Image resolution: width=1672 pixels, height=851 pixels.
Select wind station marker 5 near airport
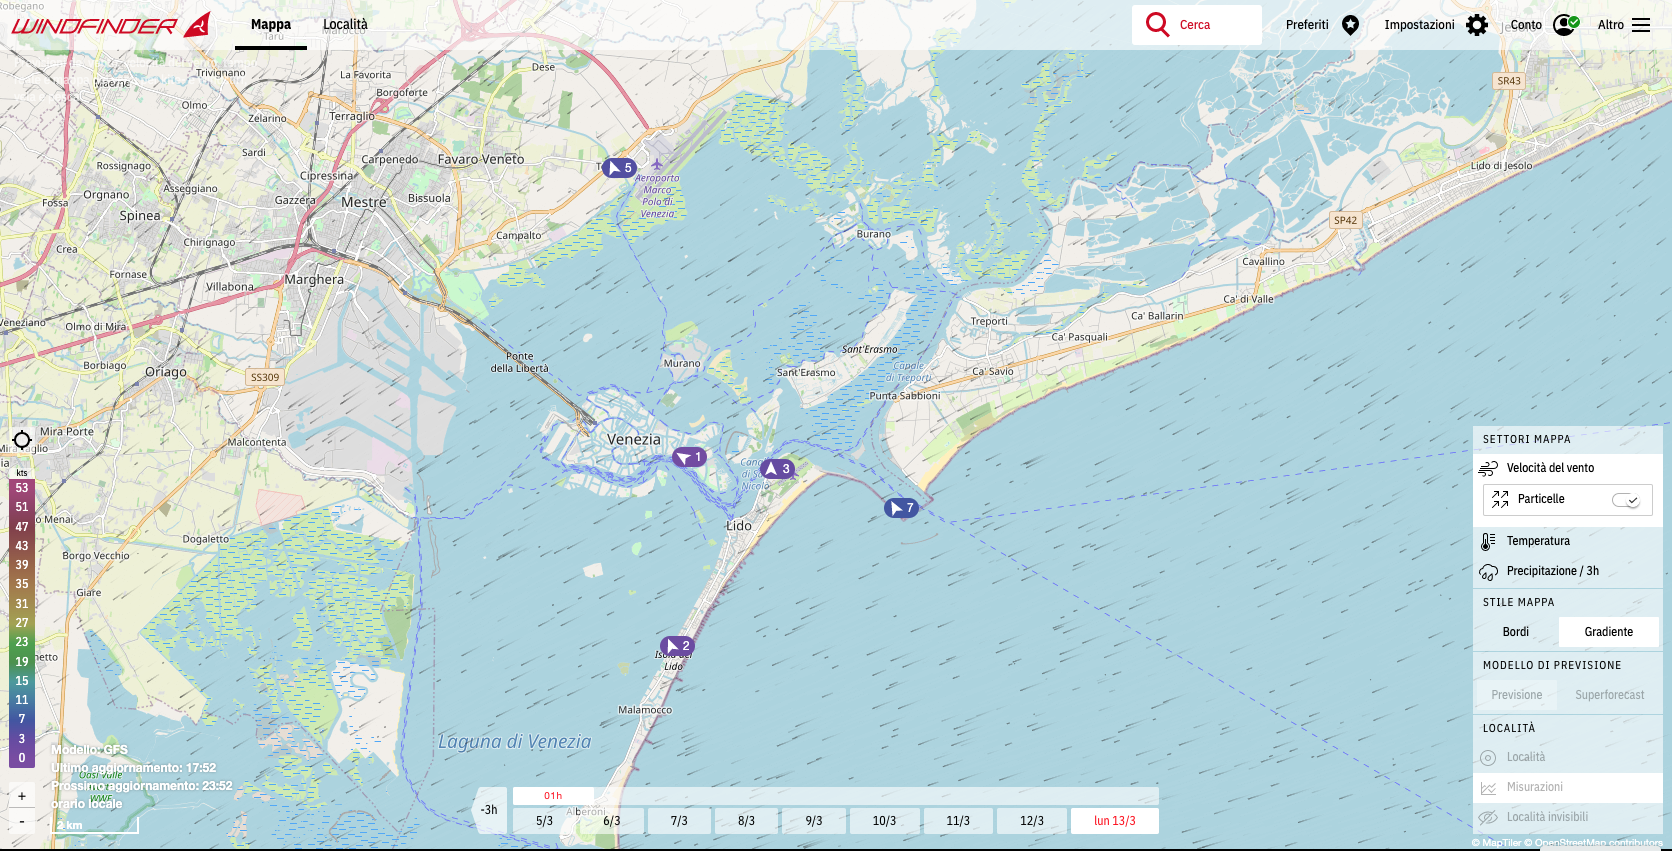coord(620,168)
